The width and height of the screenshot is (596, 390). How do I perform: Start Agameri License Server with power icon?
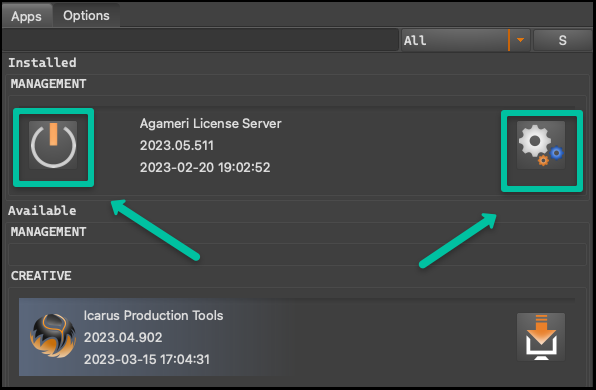53,145
